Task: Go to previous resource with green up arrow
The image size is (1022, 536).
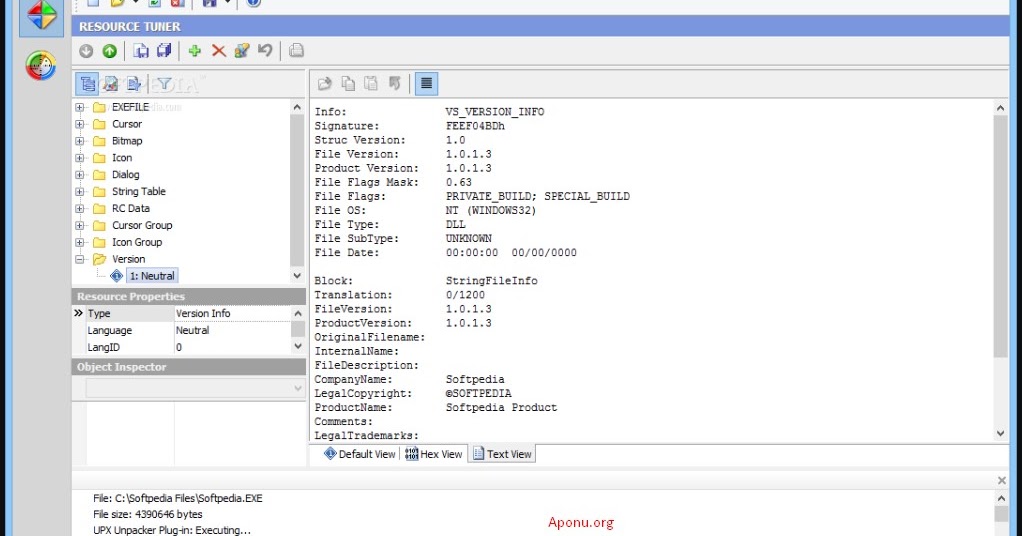Action: (110, 51)
